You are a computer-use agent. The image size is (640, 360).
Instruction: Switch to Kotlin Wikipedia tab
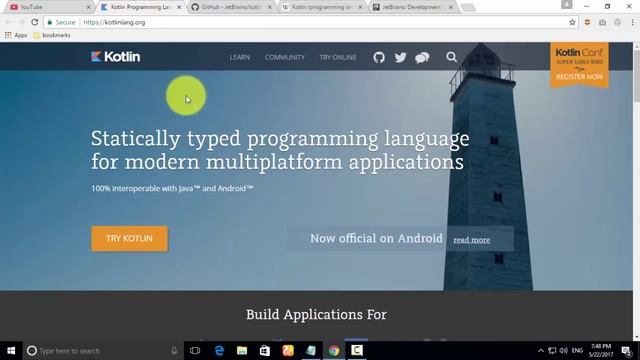322,7
